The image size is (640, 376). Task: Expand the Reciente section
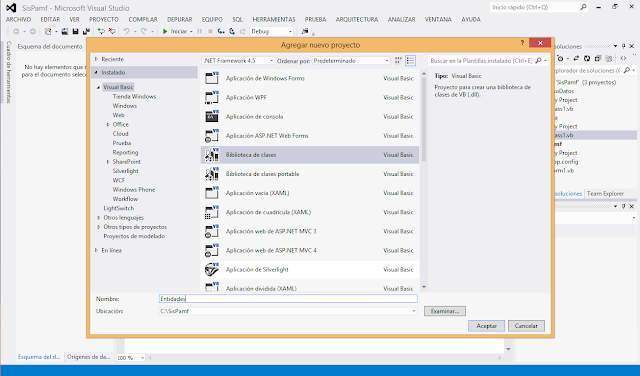pyautogui.click(x=97, y=59)
